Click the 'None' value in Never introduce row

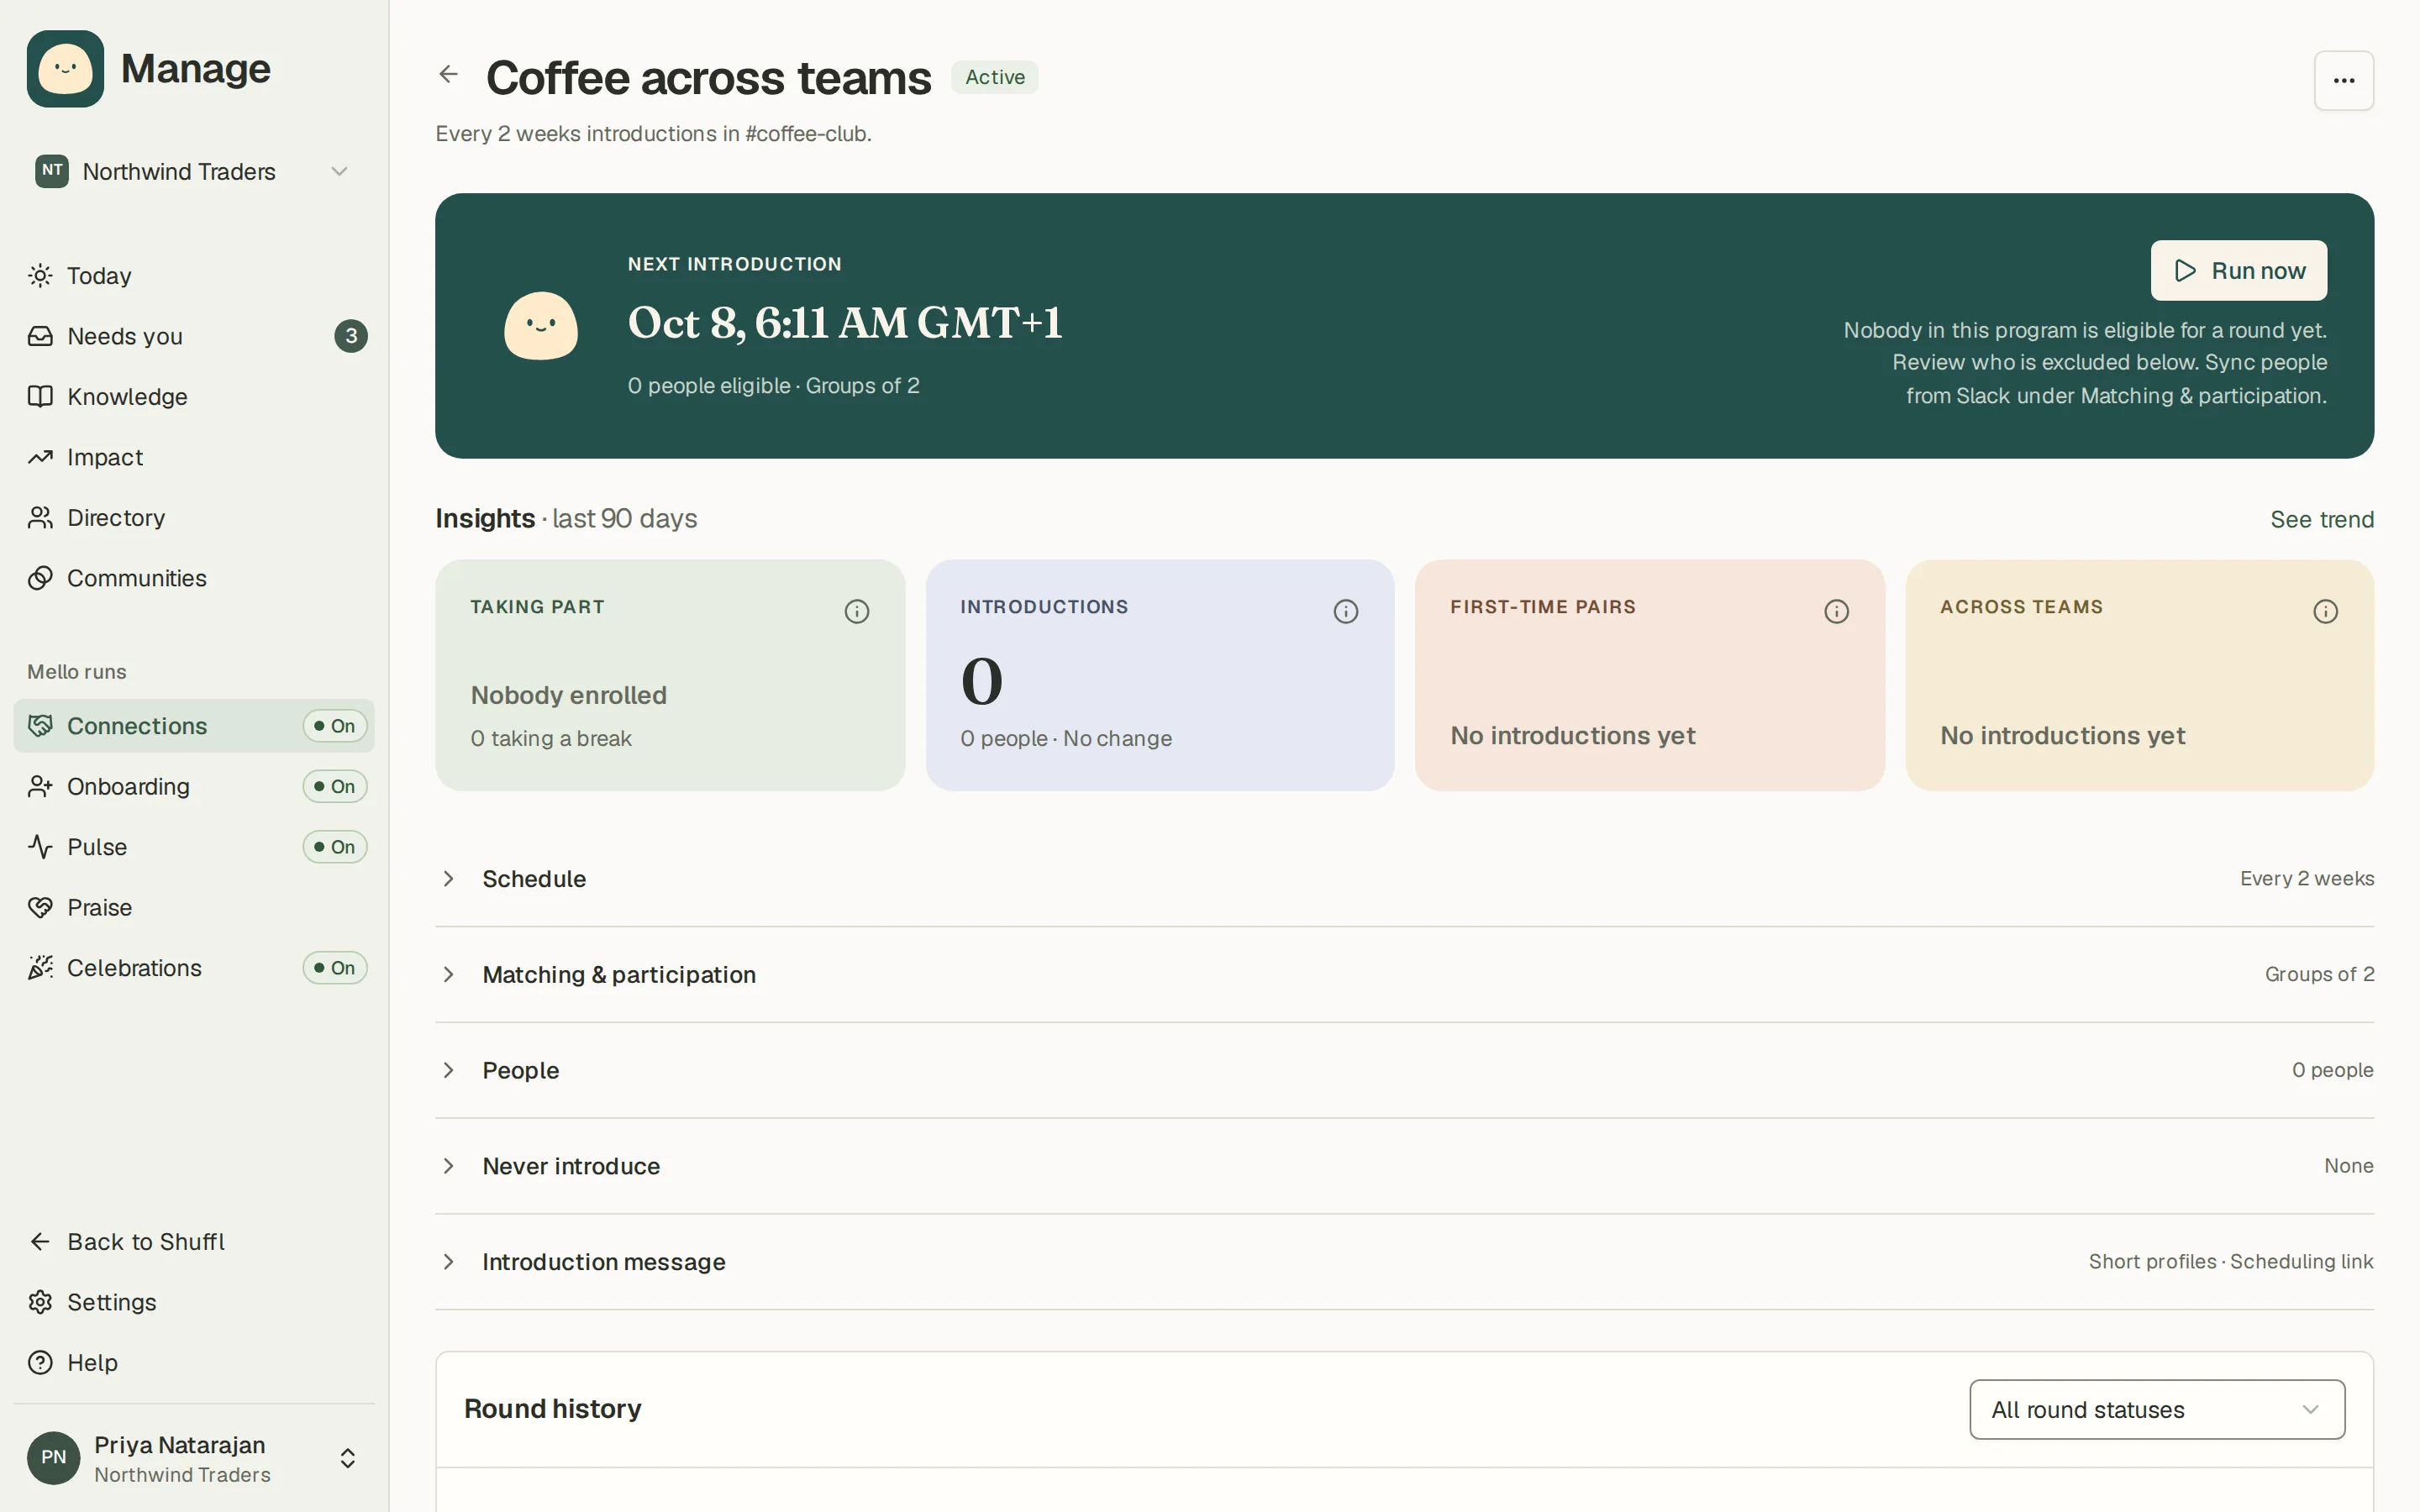pos(2348,1166)
